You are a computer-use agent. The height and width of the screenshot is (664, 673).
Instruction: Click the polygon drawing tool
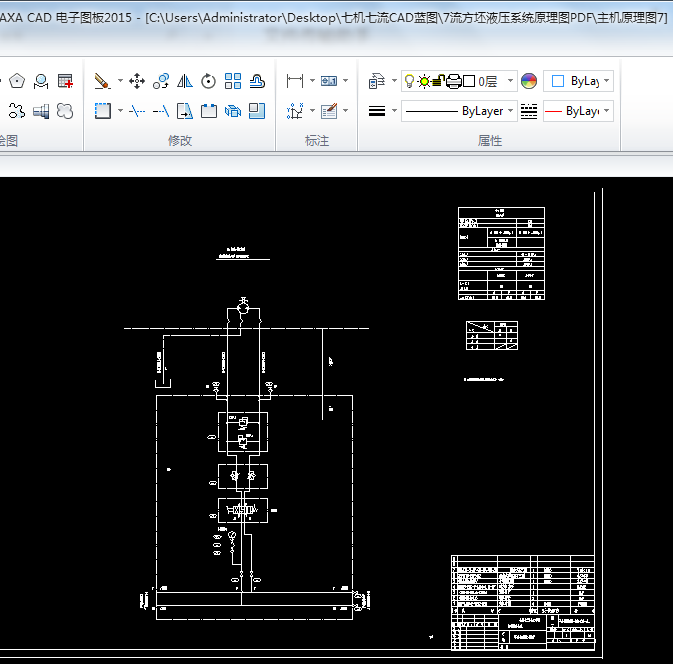click(x=17, y=81)
